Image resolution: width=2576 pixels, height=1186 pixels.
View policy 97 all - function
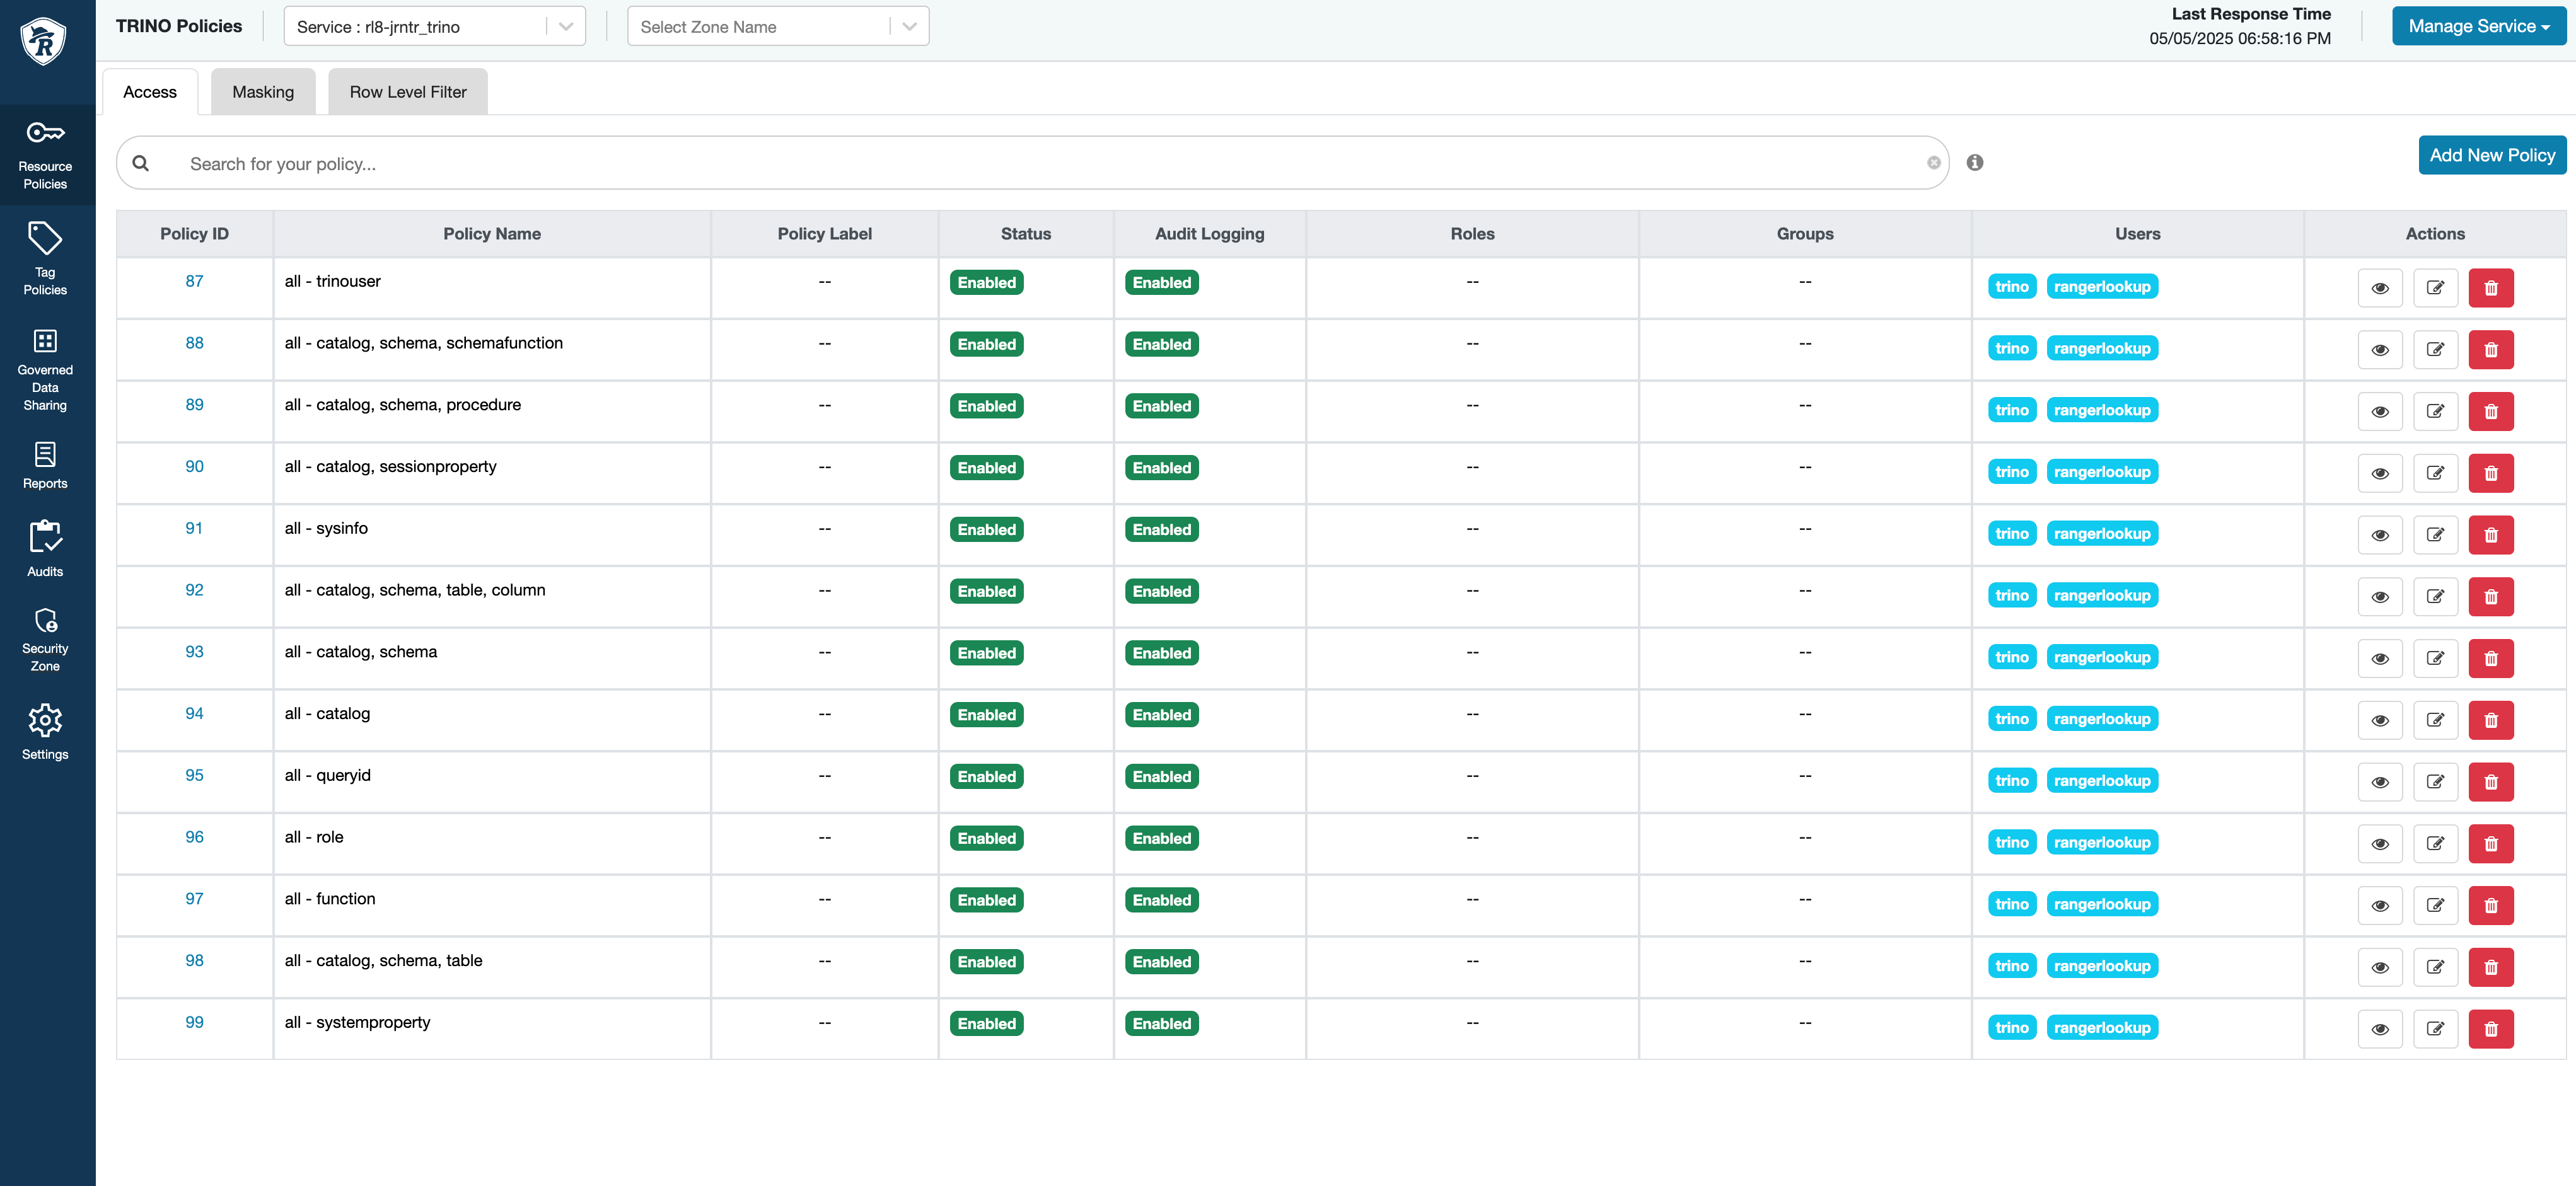point(2380,905)
